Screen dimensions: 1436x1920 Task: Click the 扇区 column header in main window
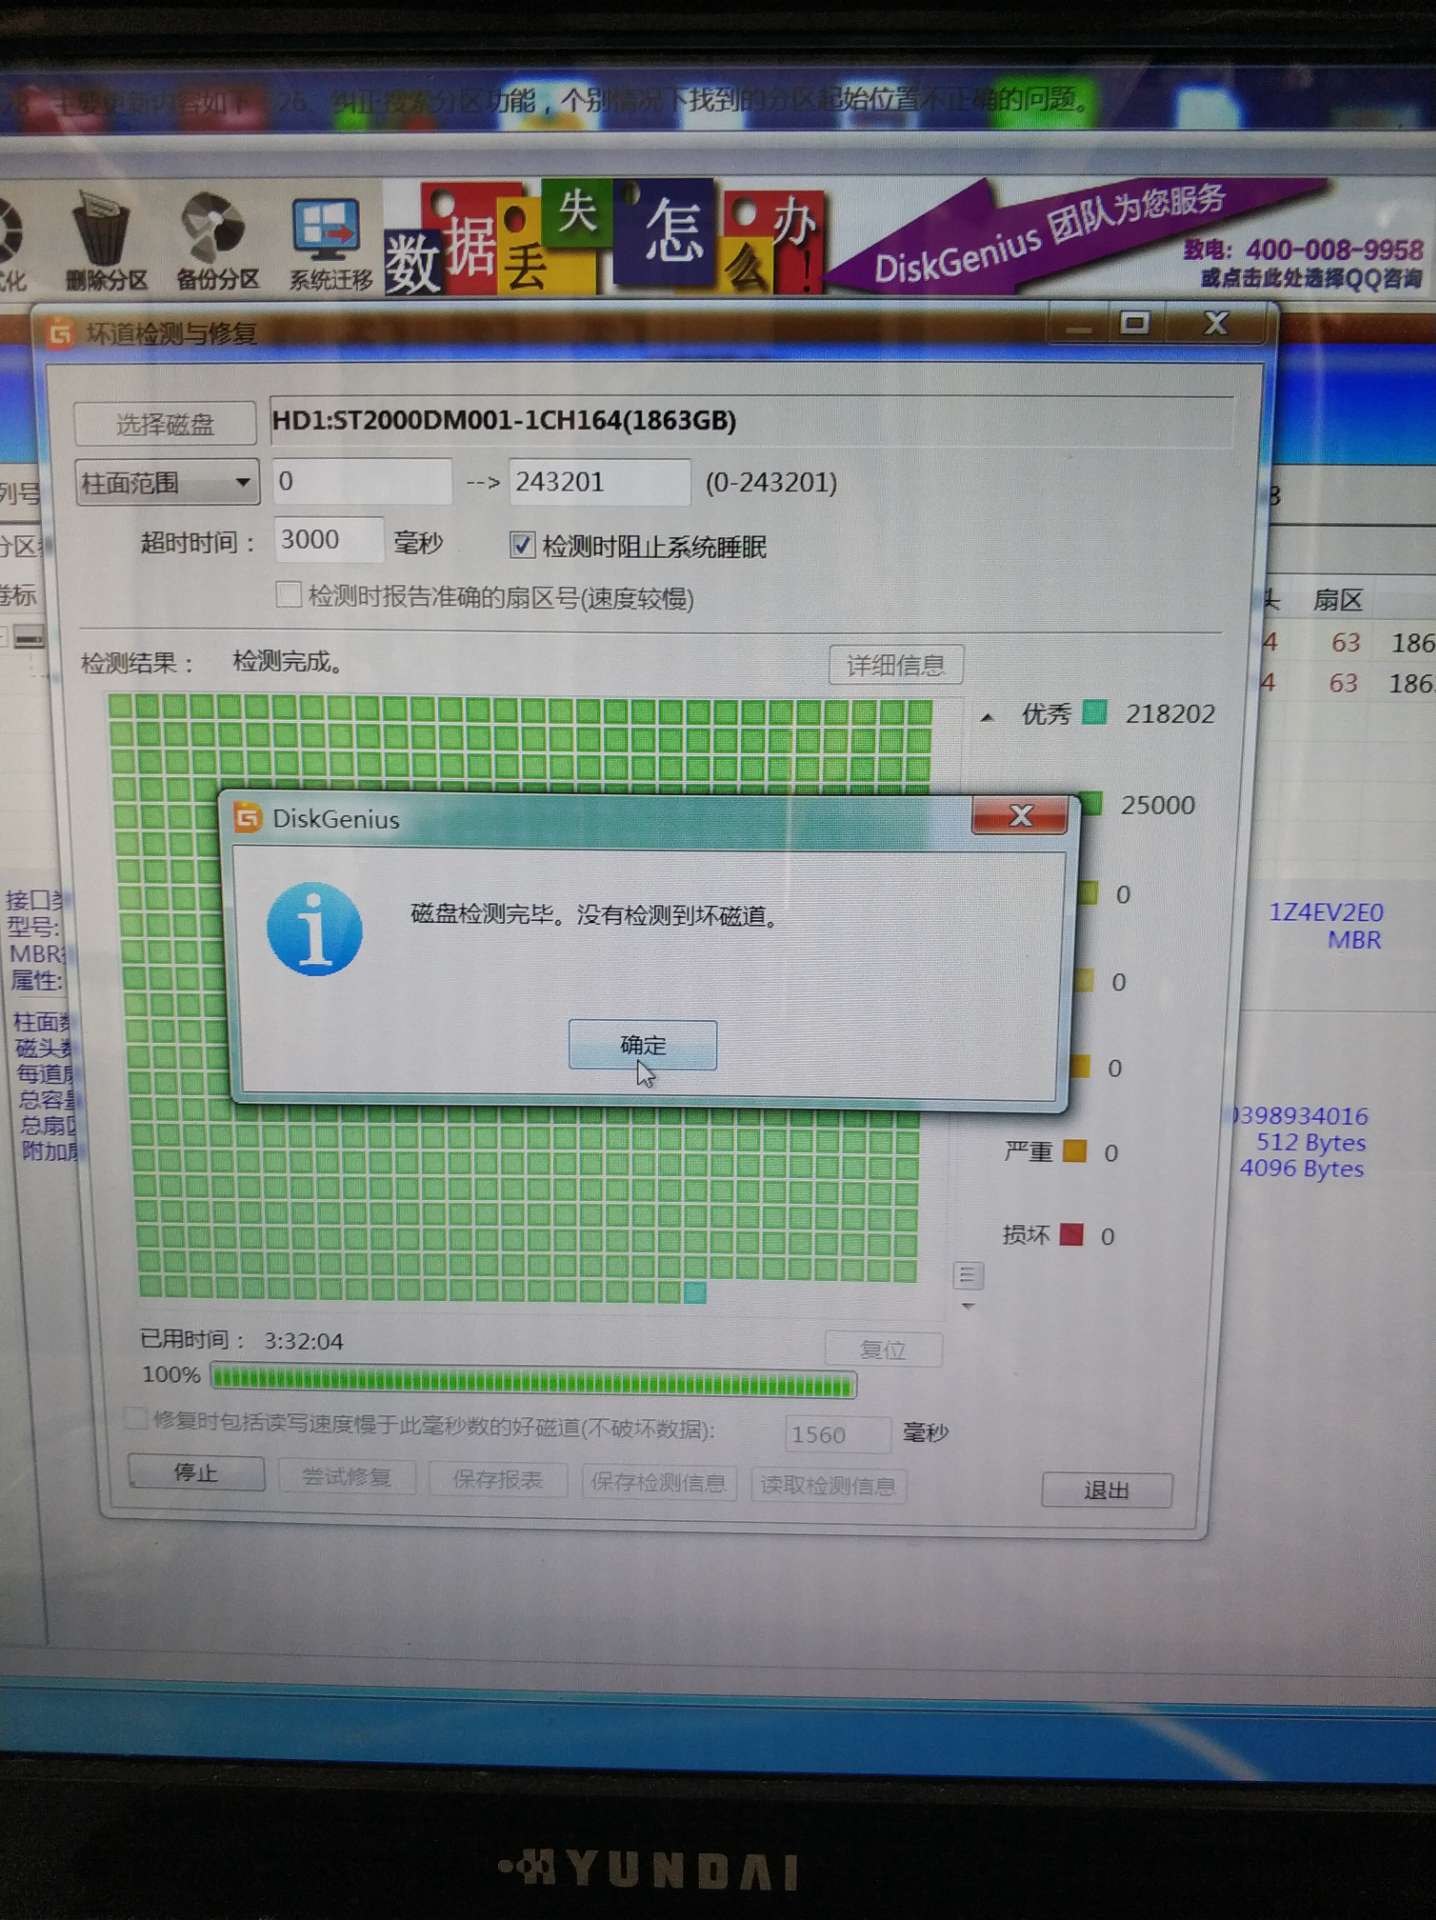point(1338,599)
